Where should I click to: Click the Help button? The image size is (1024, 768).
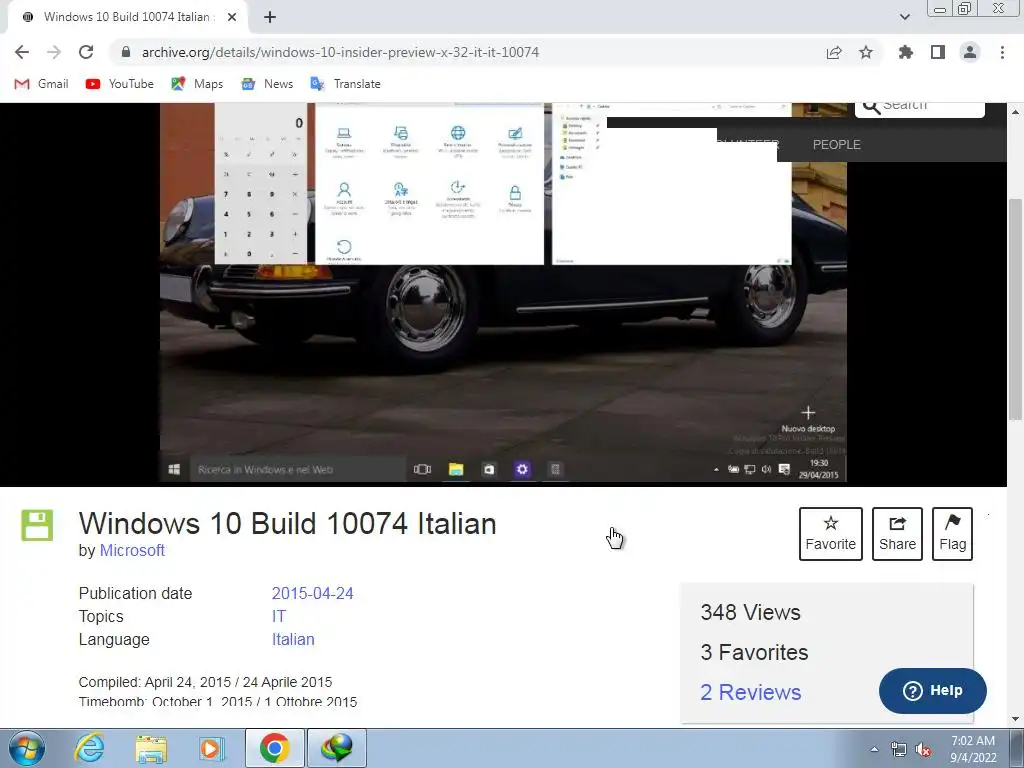(x=933, y=690)
